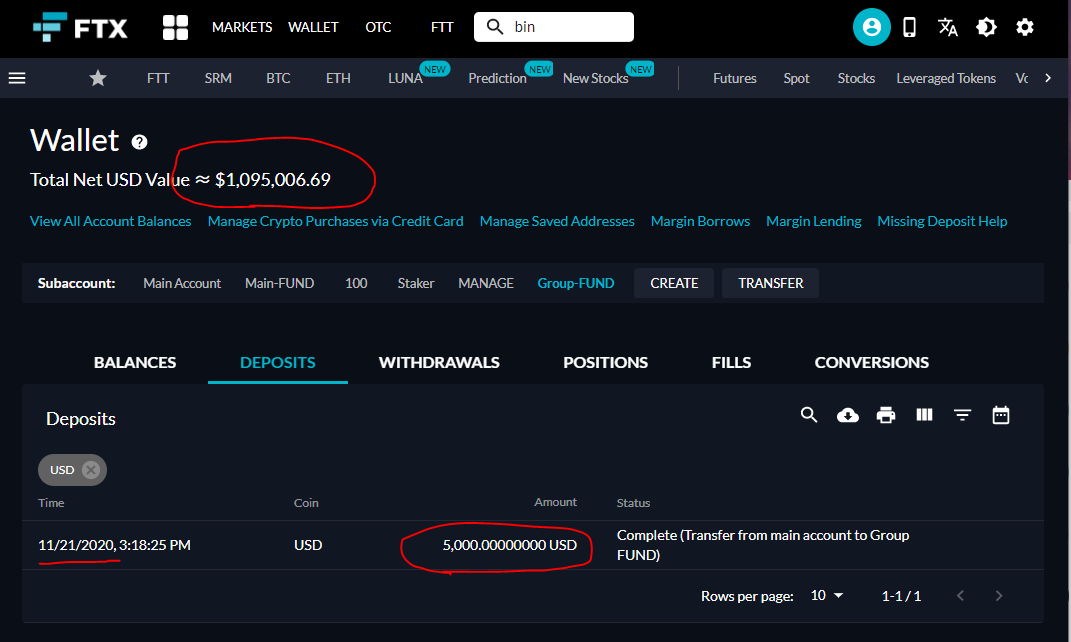Open the settings gear icon

pos(1025,27)
